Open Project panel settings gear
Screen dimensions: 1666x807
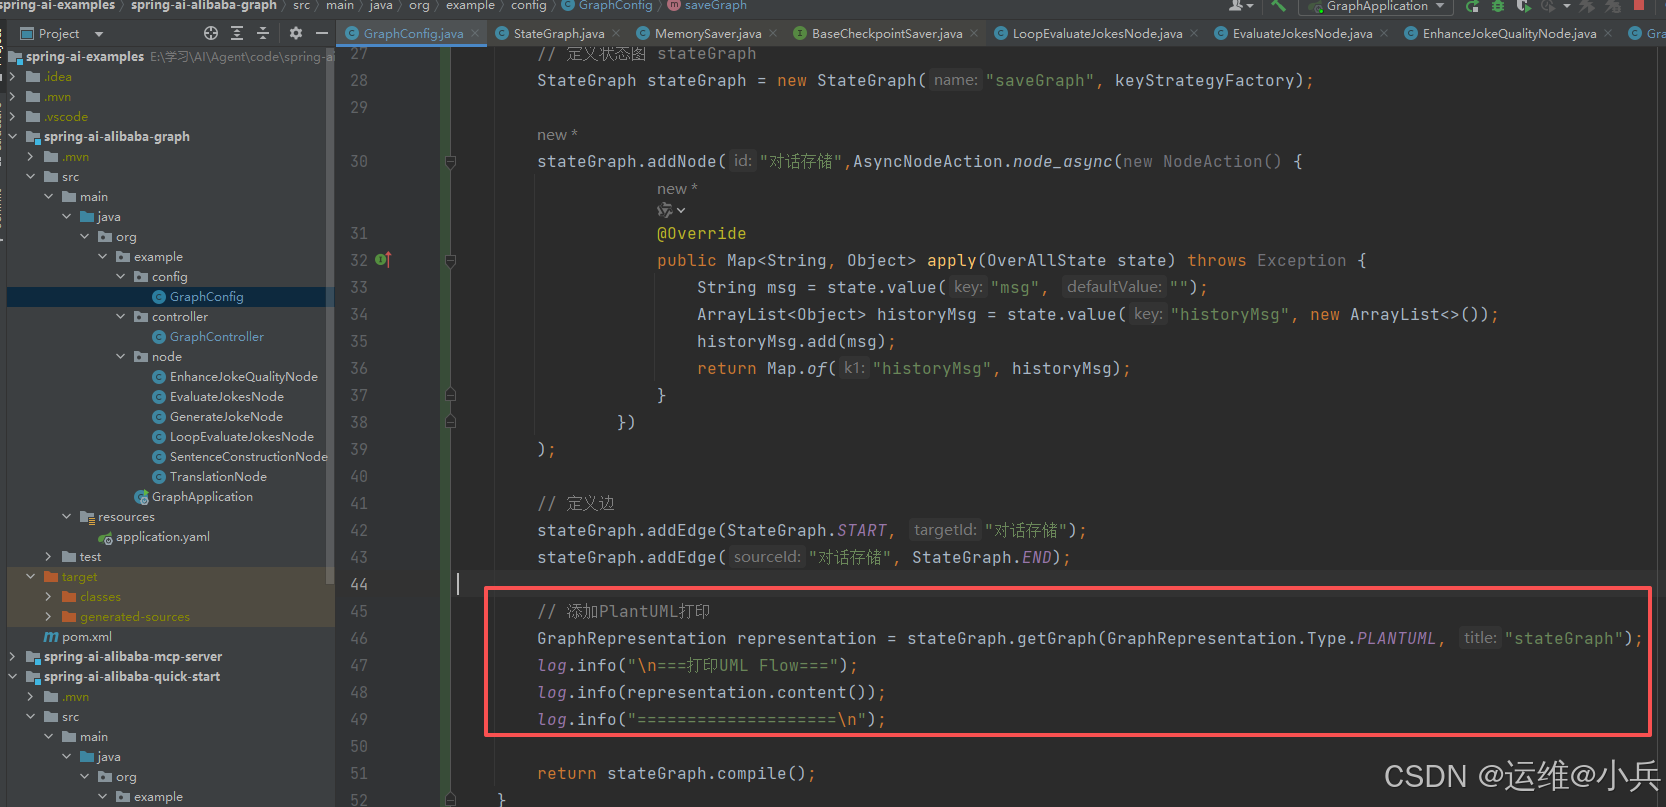296,33
